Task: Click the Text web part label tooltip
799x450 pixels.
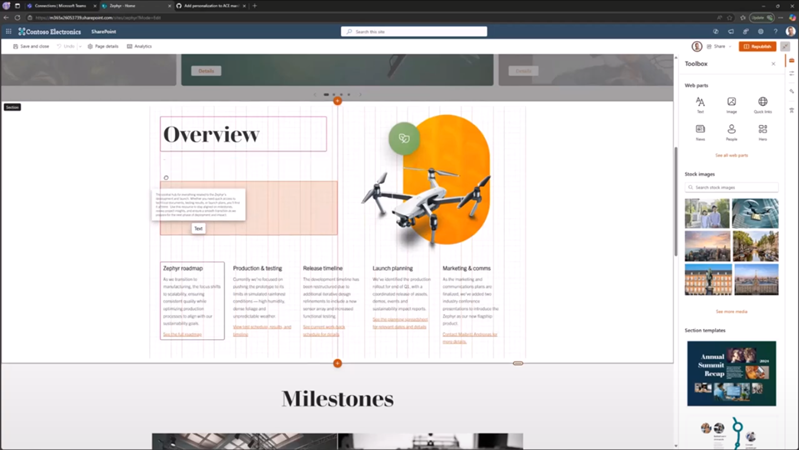Action: tap(198, 228)
